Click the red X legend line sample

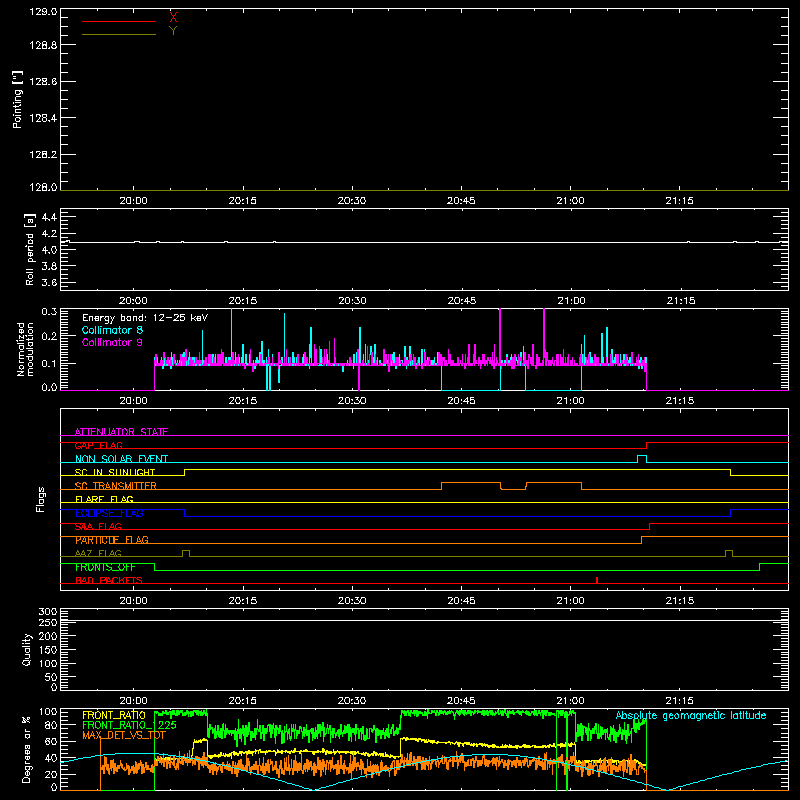(119, 21)
